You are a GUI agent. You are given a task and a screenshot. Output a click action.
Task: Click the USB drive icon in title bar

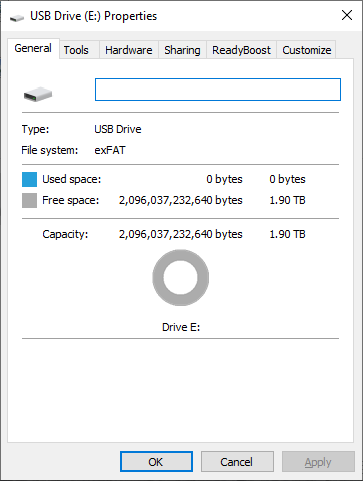[17, 17]
